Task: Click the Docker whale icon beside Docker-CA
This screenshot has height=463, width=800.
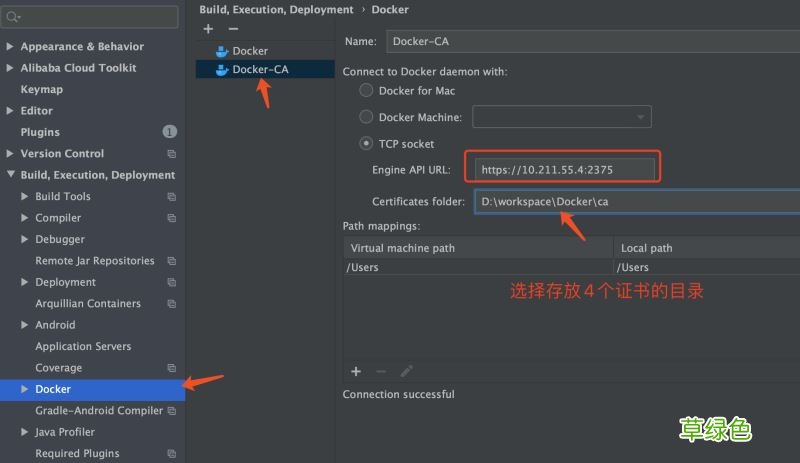Action: pos(221,69)
